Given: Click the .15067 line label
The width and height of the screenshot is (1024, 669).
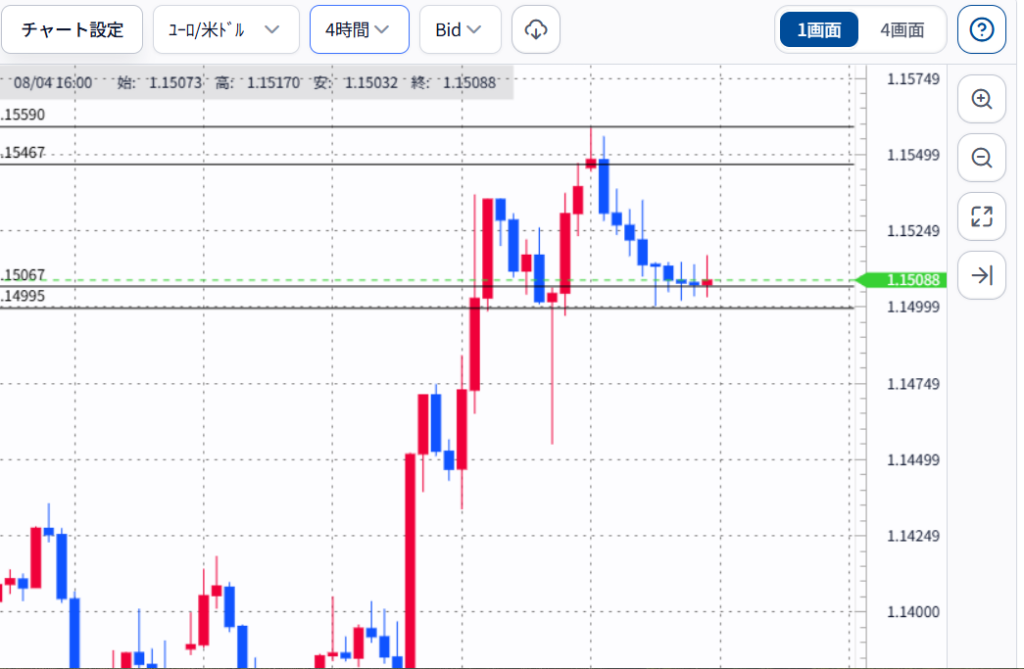Looking at the screenshot, I should (23, 274).
